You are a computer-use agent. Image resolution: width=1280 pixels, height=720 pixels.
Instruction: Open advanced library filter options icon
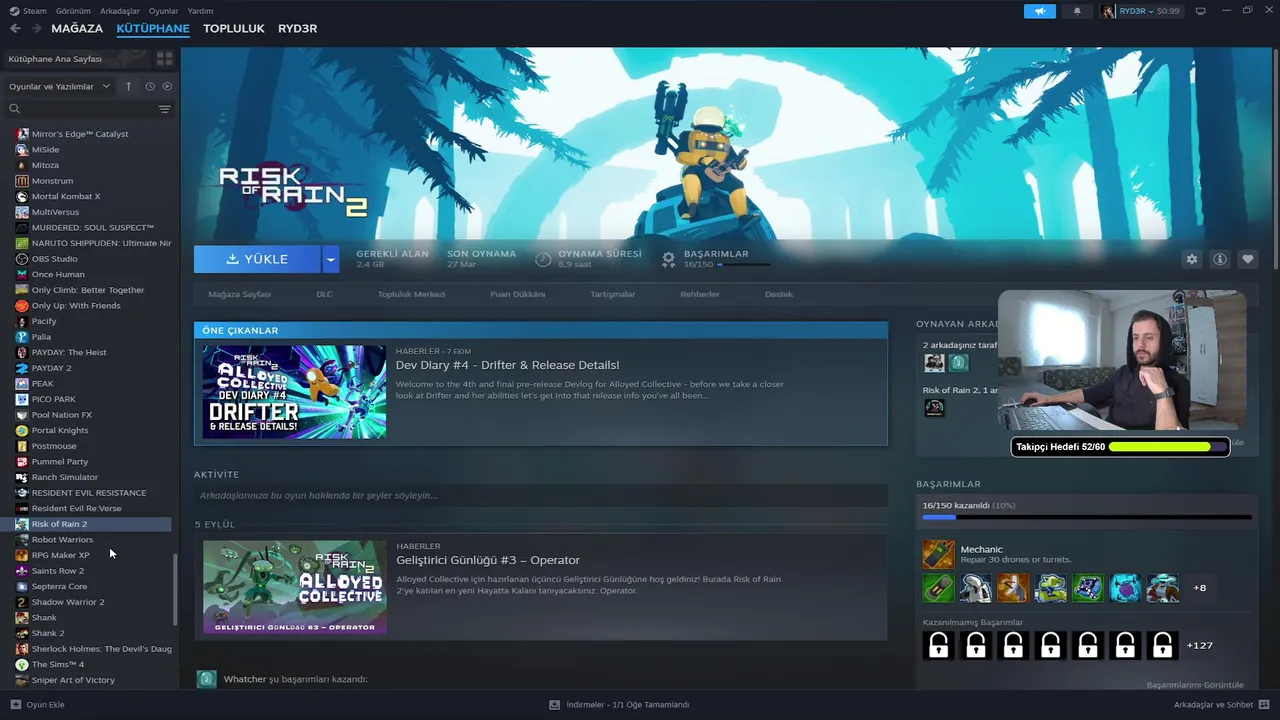coord(165,109)
